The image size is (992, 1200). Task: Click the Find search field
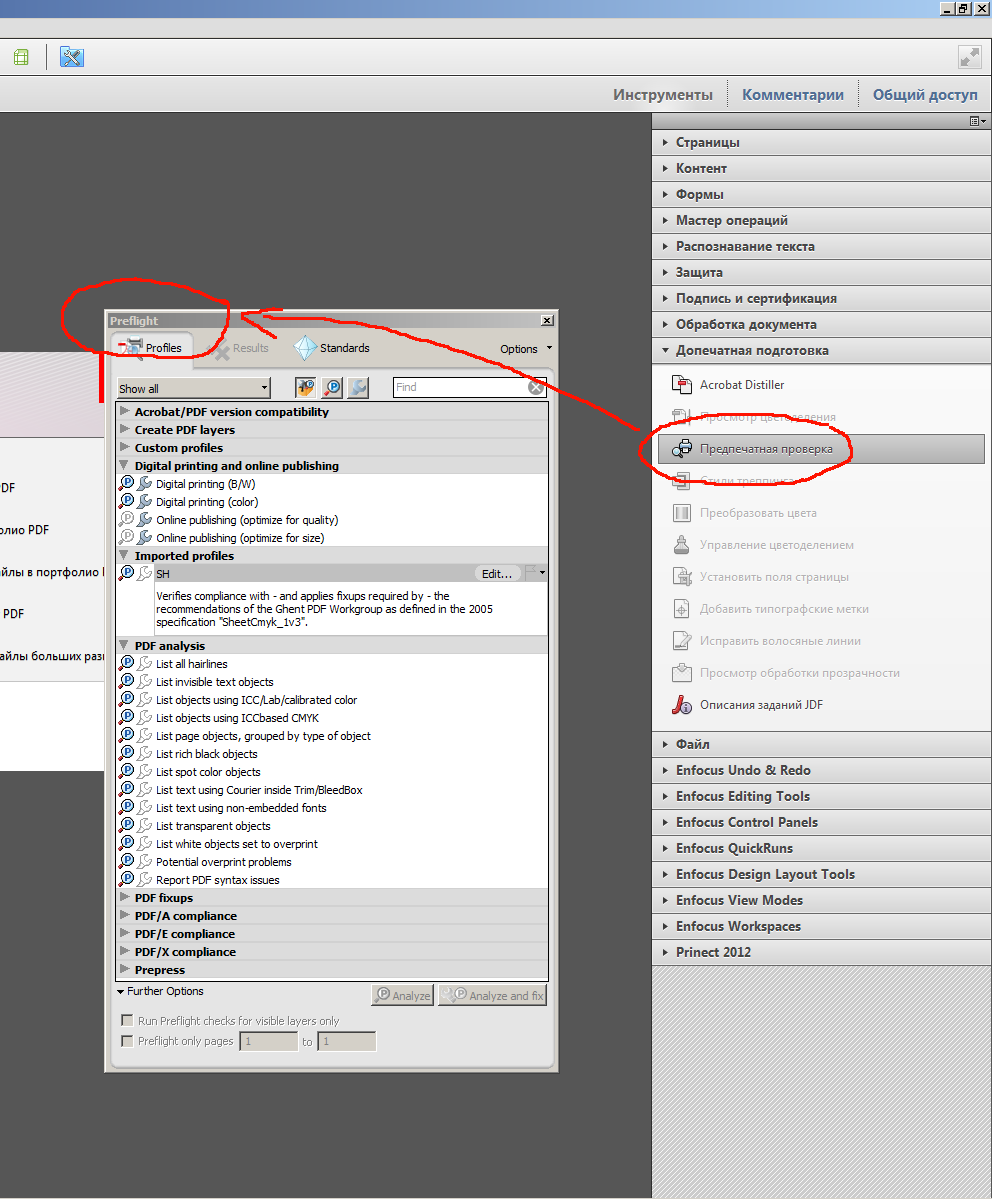(461, 388)
